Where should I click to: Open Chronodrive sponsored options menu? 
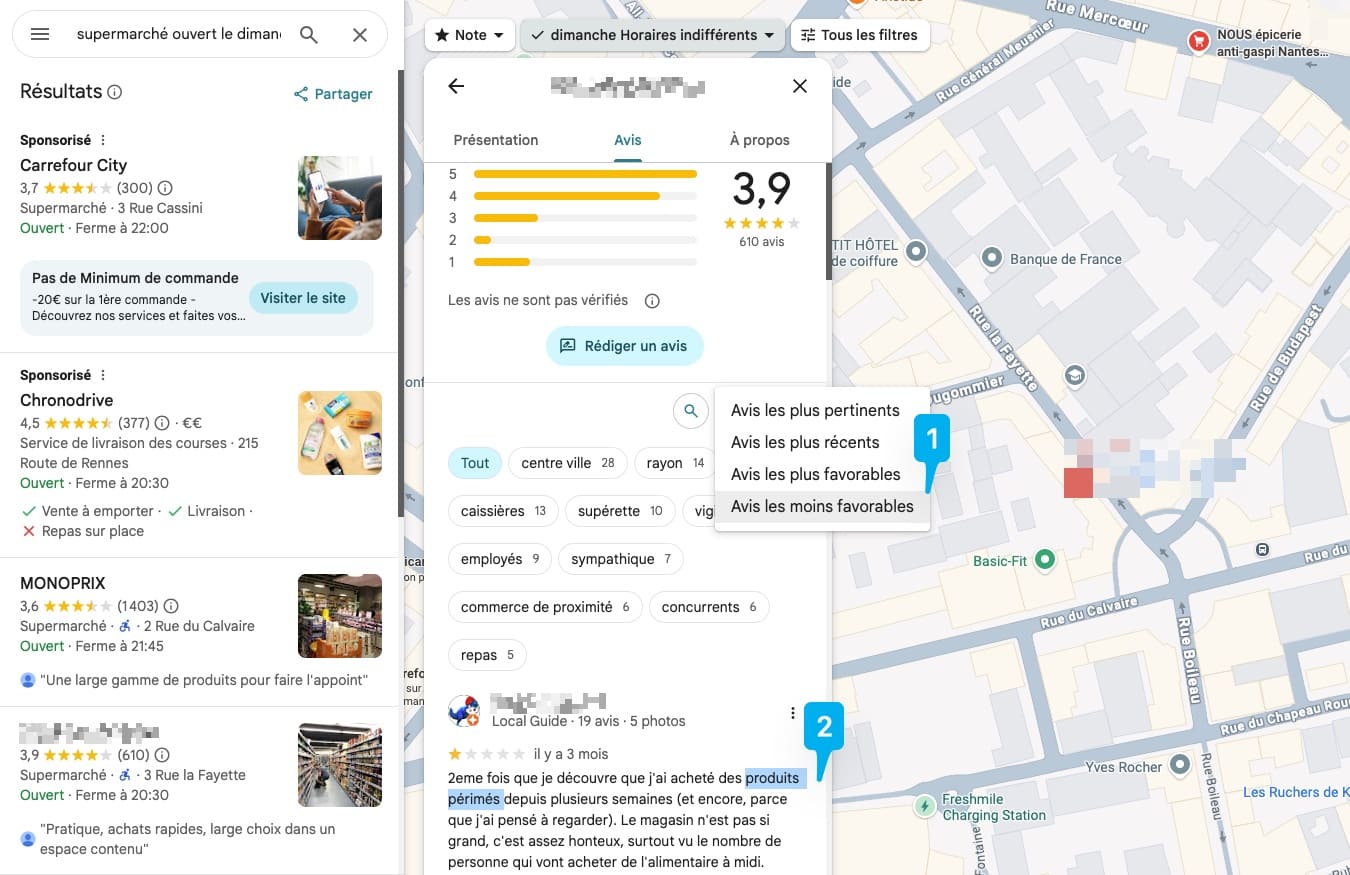(102, 375)
